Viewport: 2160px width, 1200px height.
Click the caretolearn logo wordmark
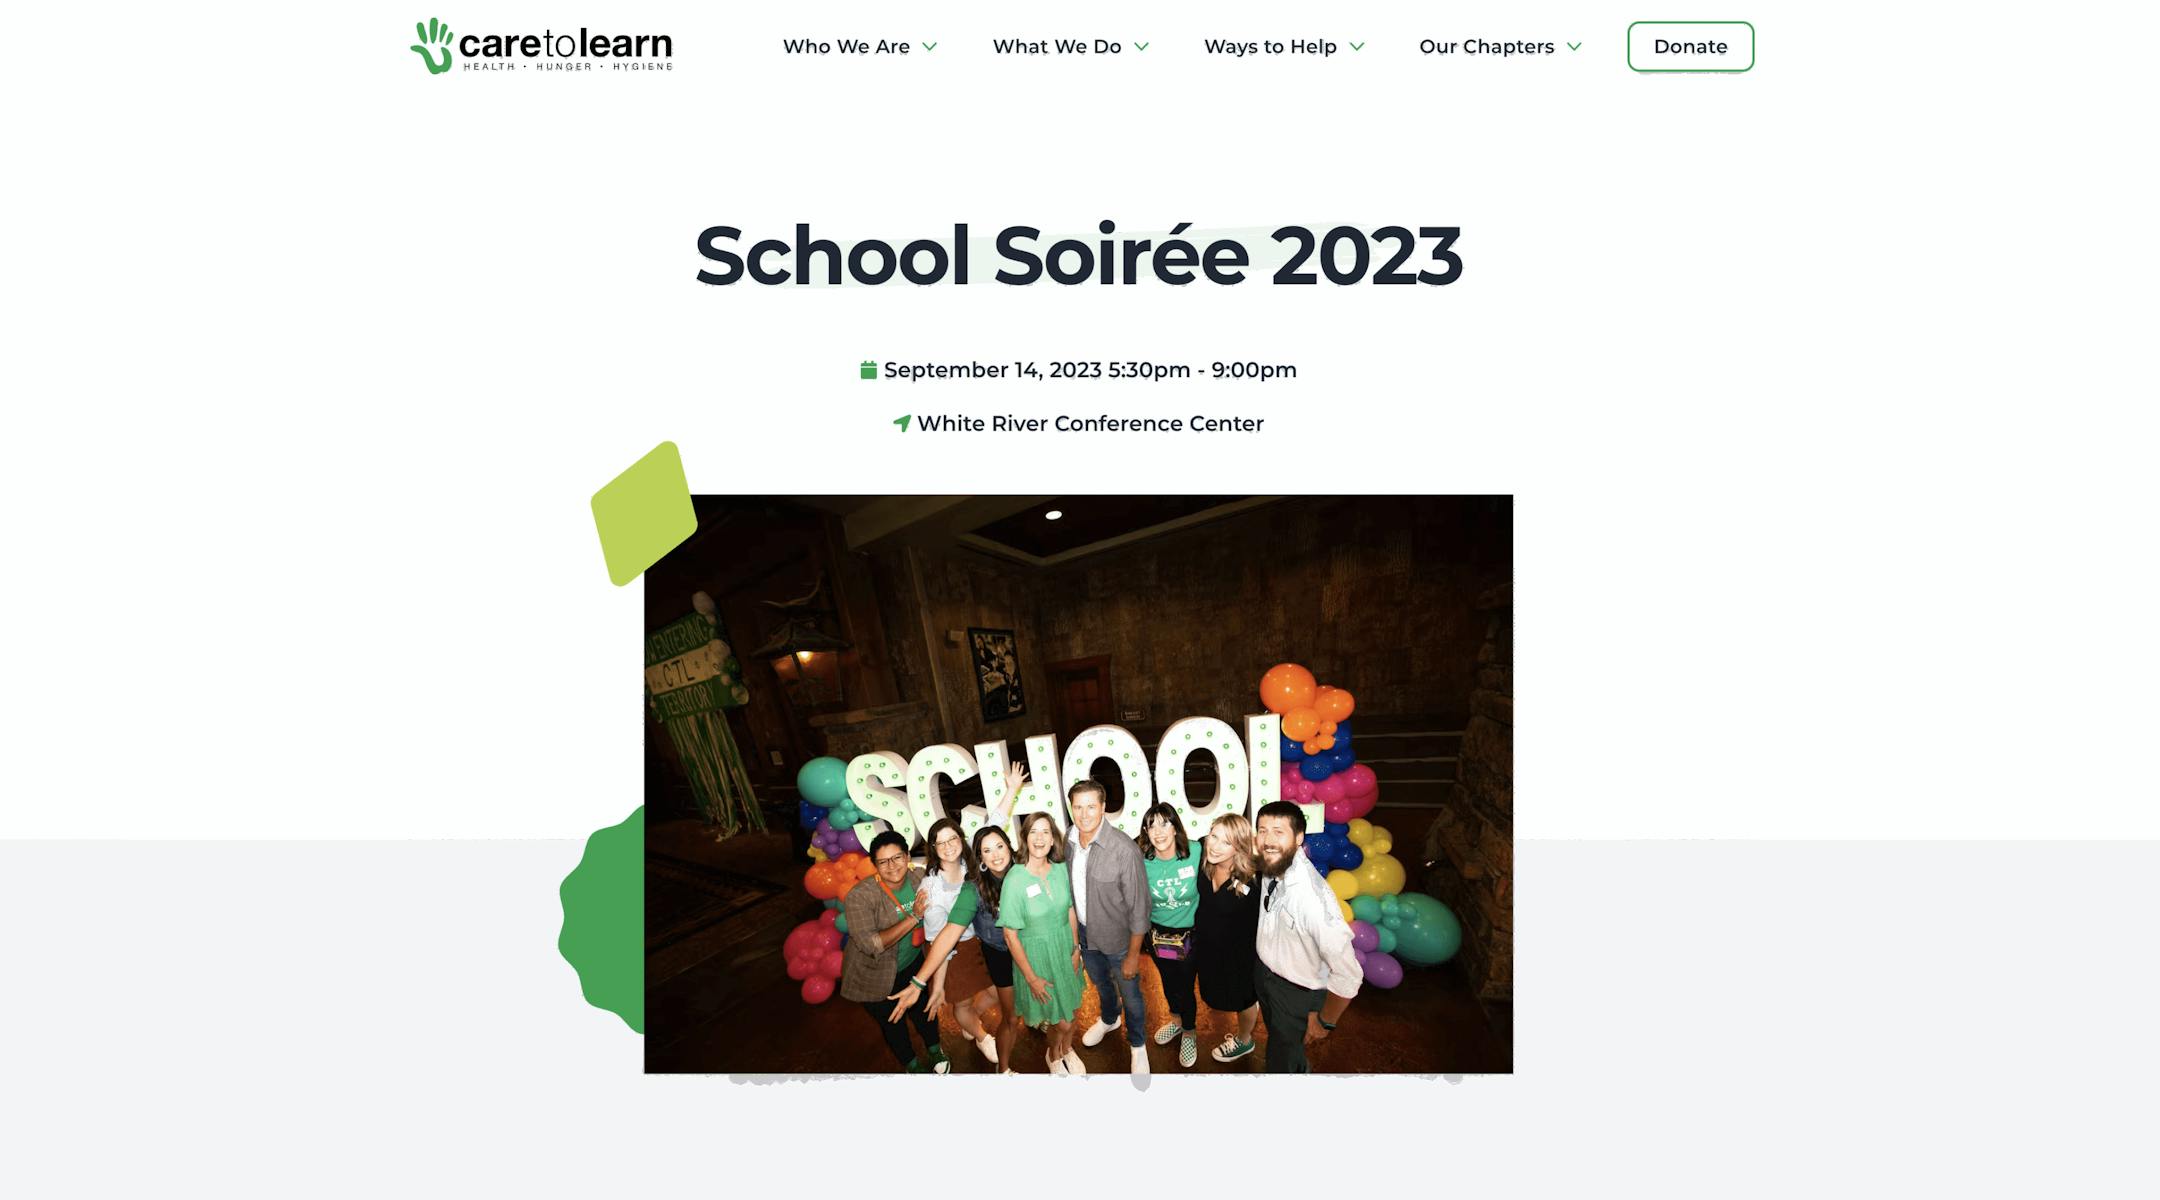click(x=565, y=43)
